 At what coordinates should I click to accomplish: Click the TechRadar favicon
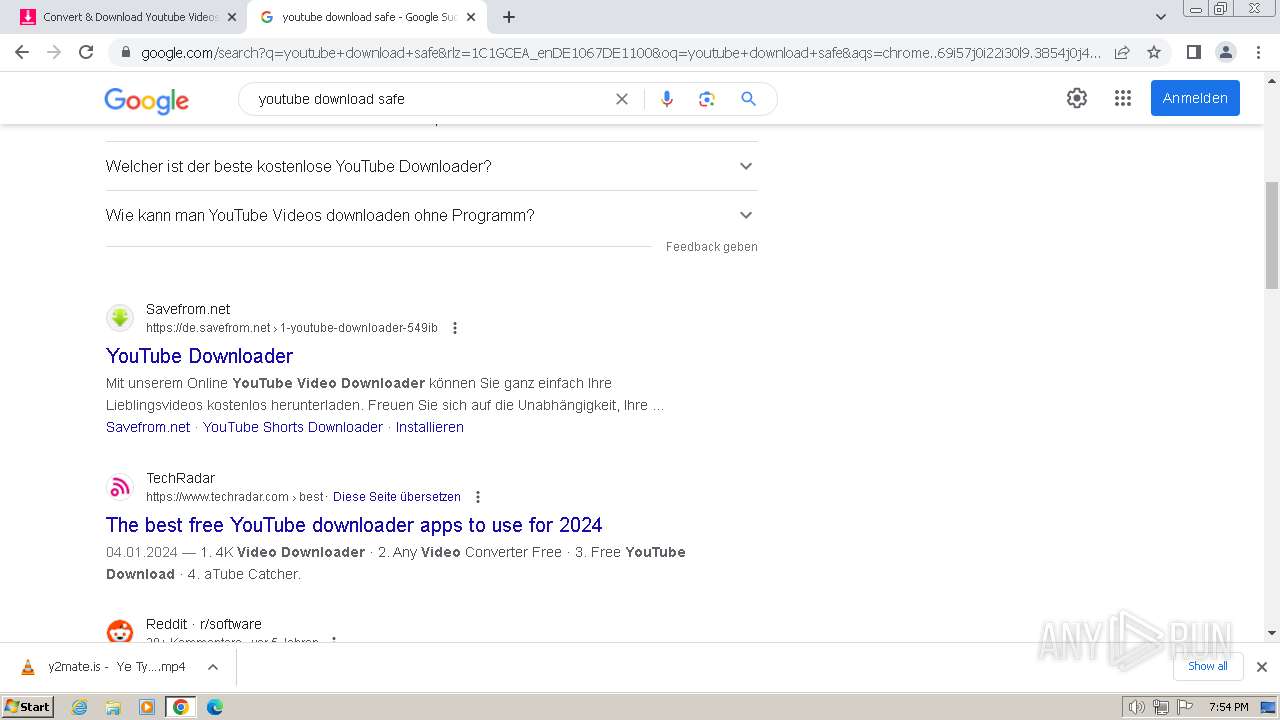[120, 487]
